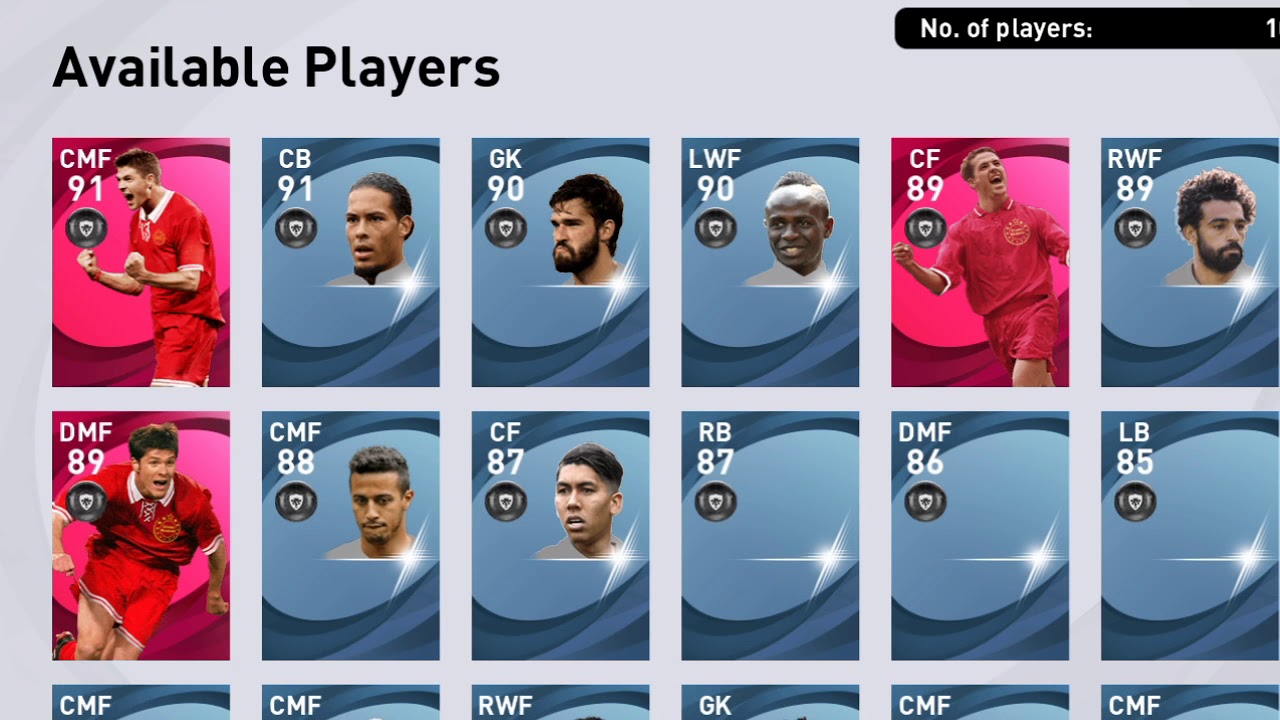The height and width of the screenshot is (720, 1280).
Task: Select the CB 91 player card
Action: (351, 262)
